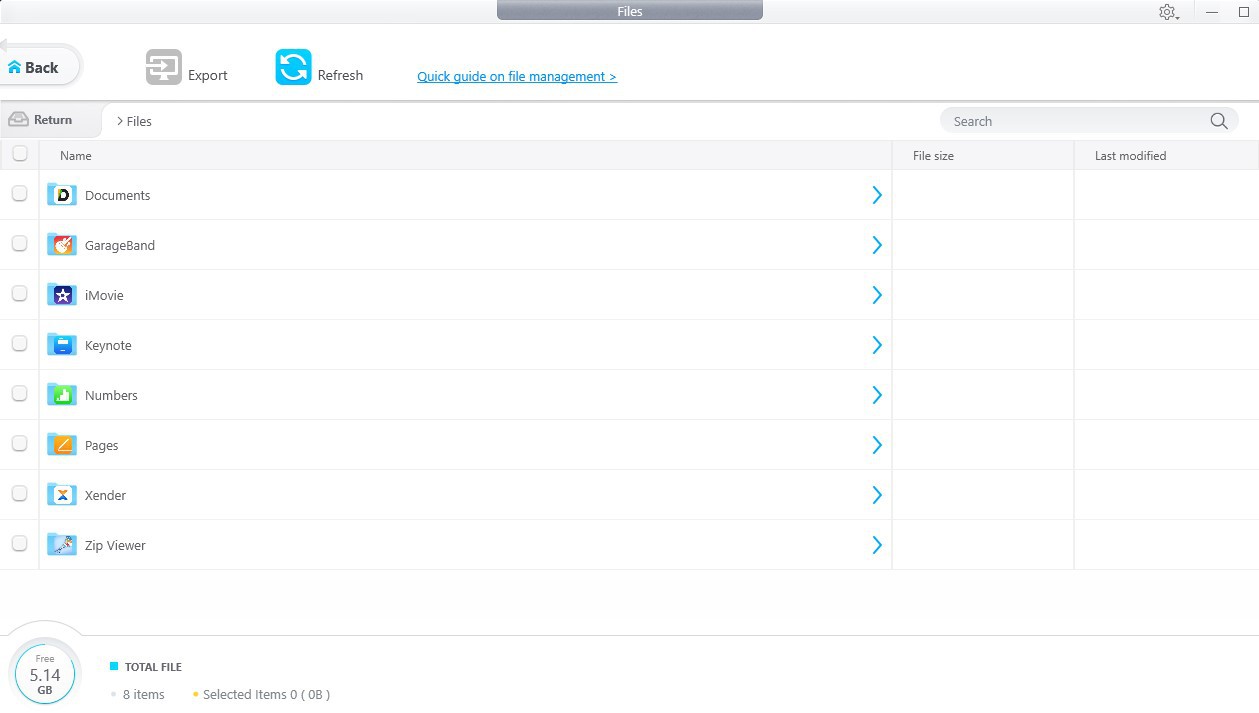Expand the Documents folder via its chevron
This screenshot has width=1259, height=713.
tap(877, 195)
